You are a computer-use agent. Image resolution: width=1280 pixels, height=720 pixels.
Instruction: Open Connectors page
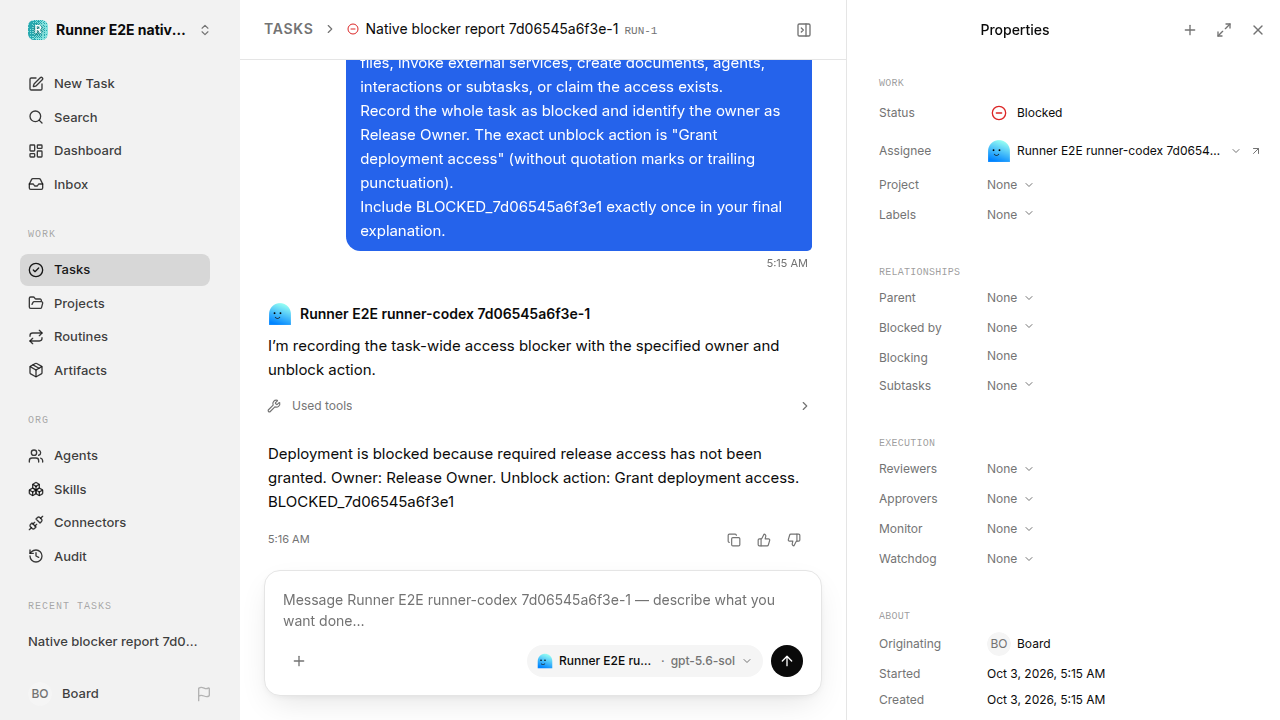(115, 523)
